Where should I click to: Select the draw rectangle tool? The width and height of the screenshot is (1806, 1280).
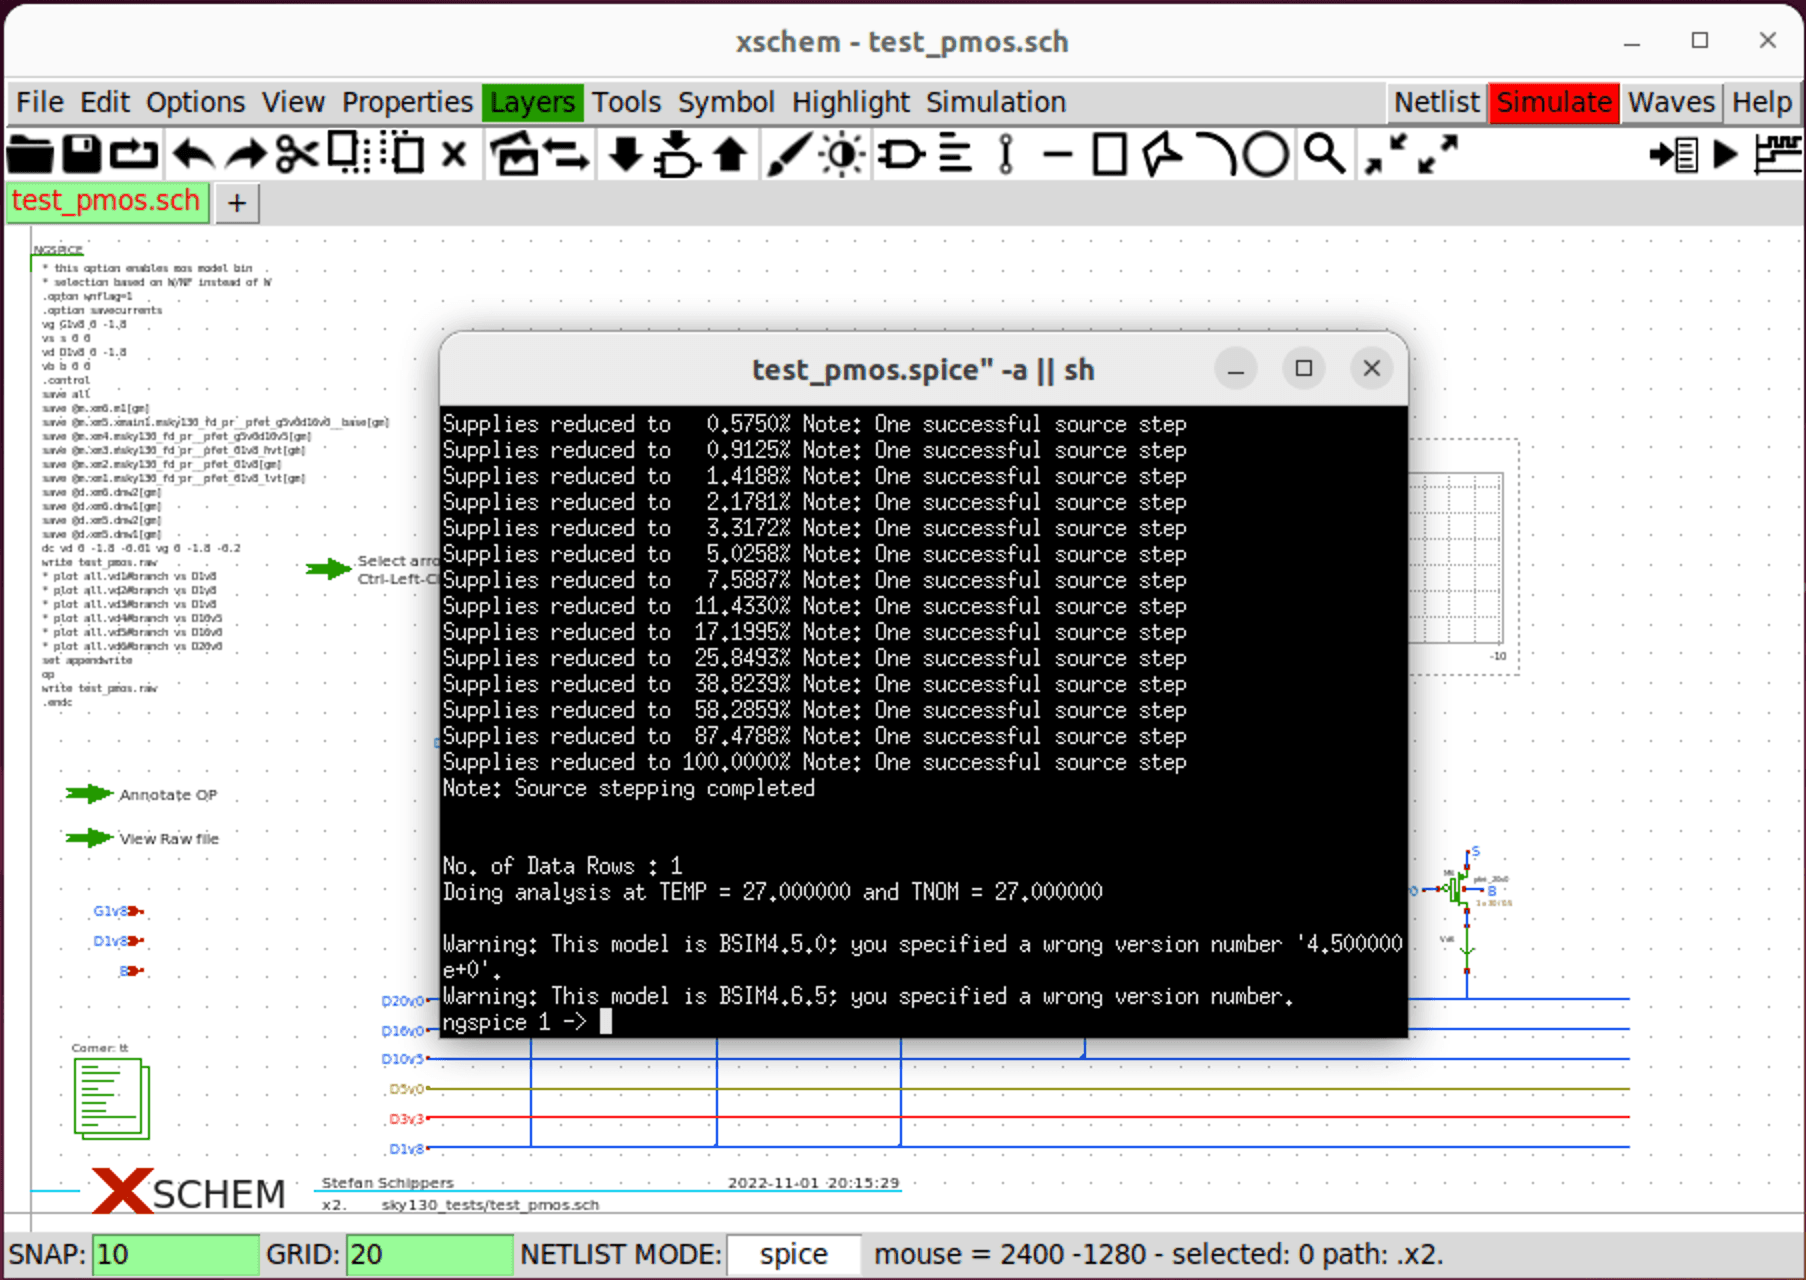[x=1110, y=155]
